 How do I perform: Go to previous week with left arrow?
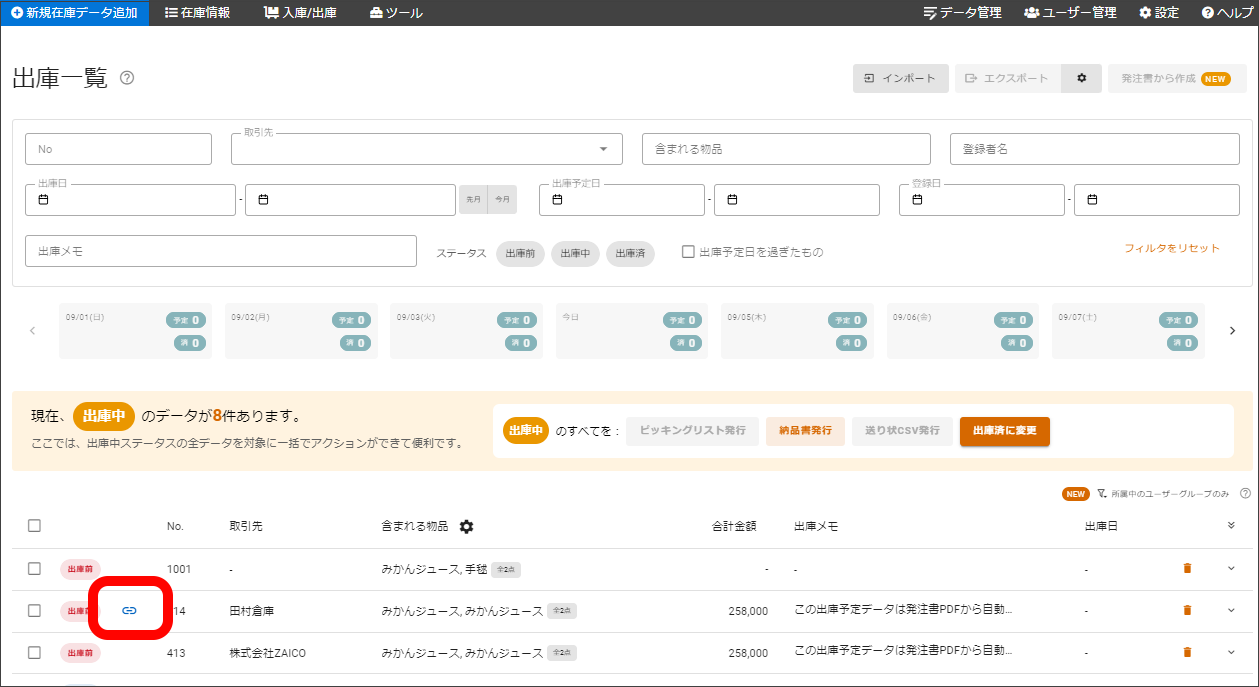tap(33, 331)
